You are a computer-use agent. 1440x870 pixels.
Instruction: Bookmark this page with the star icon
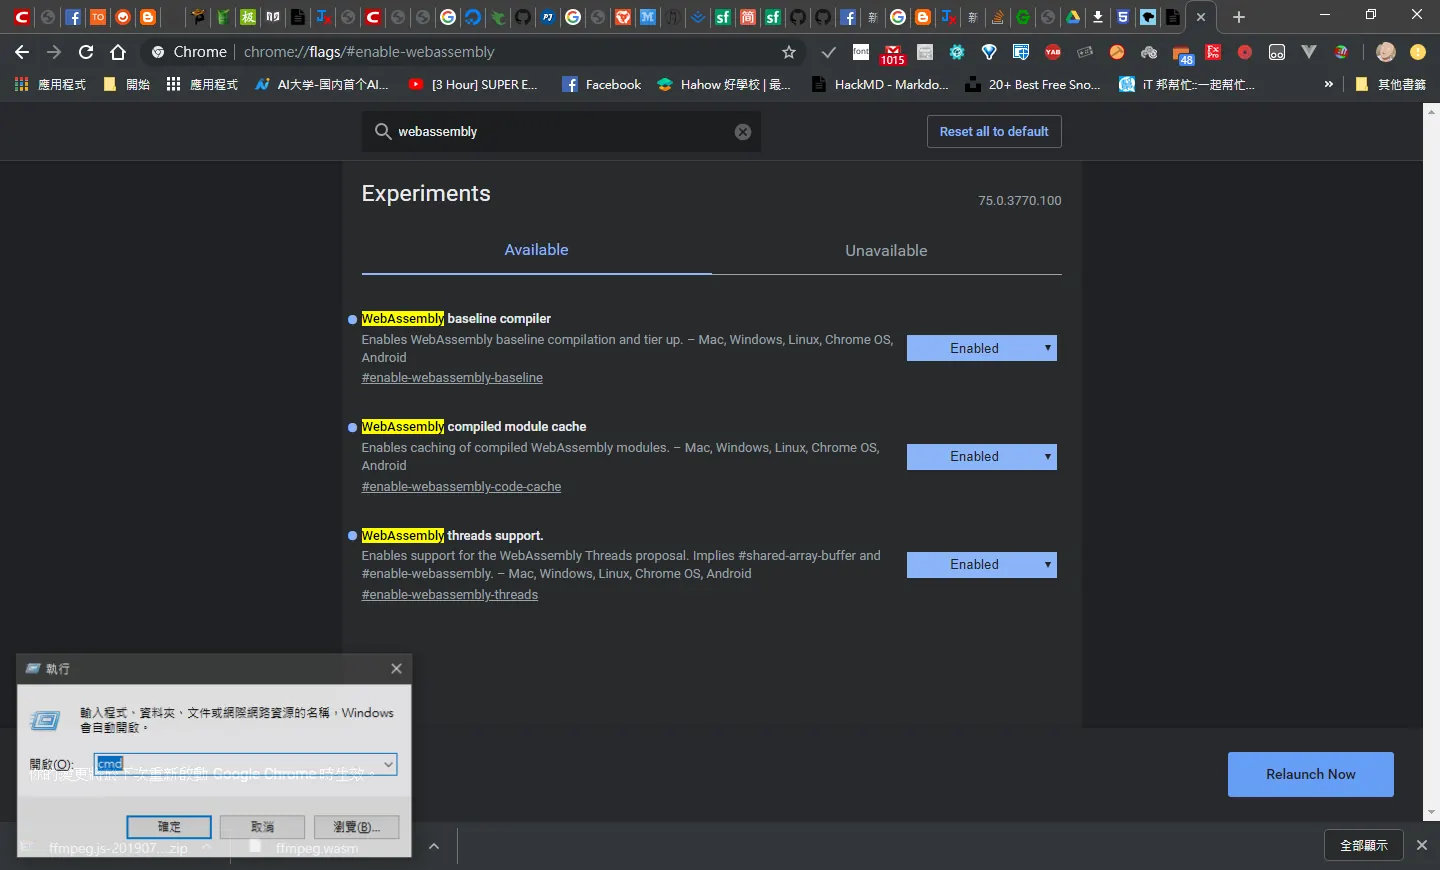click(789, 52)
